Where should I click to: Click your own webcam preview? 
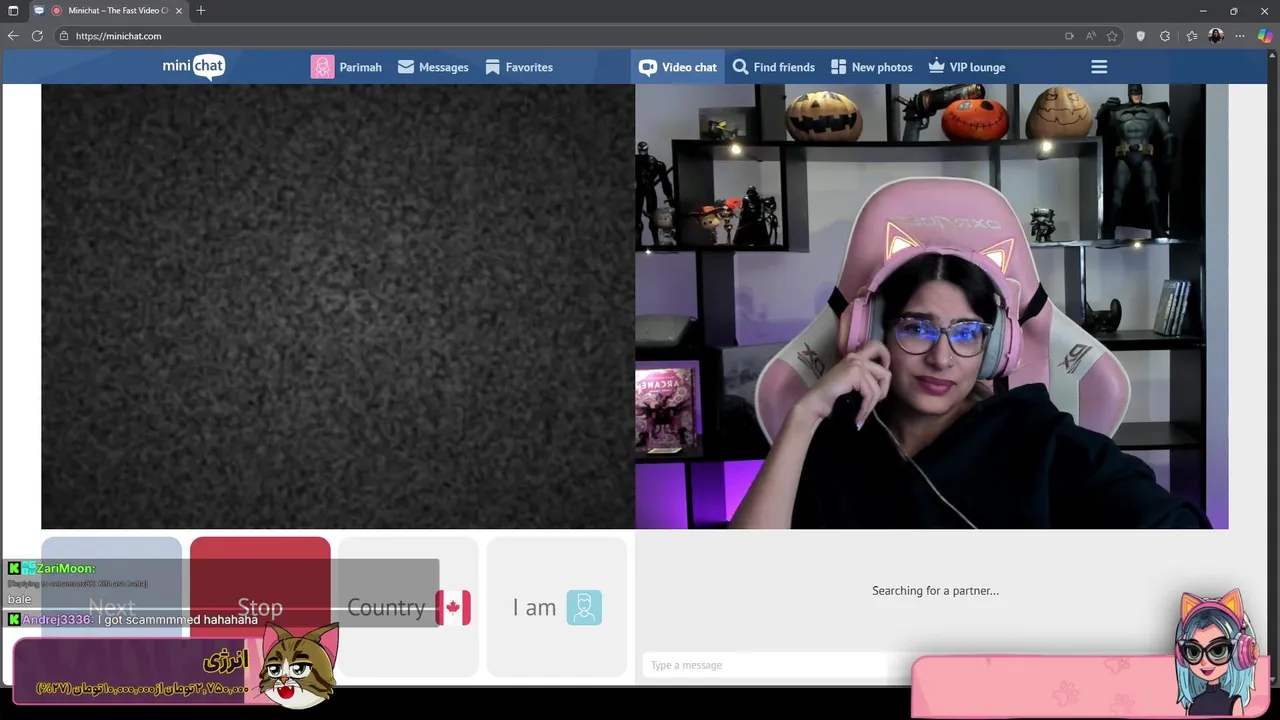coord(931,306)
